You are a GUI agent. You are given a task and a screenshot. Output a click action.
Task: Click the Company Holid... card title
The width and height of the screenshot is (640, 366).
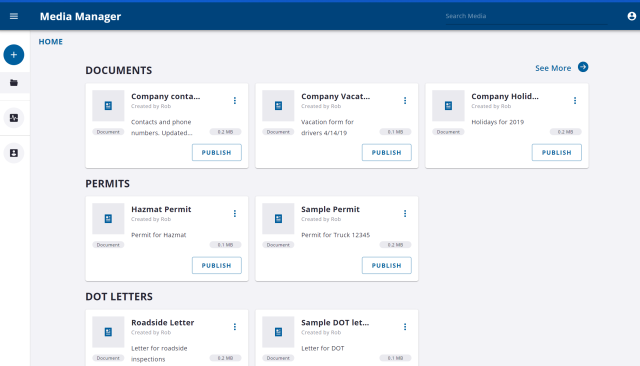pyautogui.click(x=505, y=96)
